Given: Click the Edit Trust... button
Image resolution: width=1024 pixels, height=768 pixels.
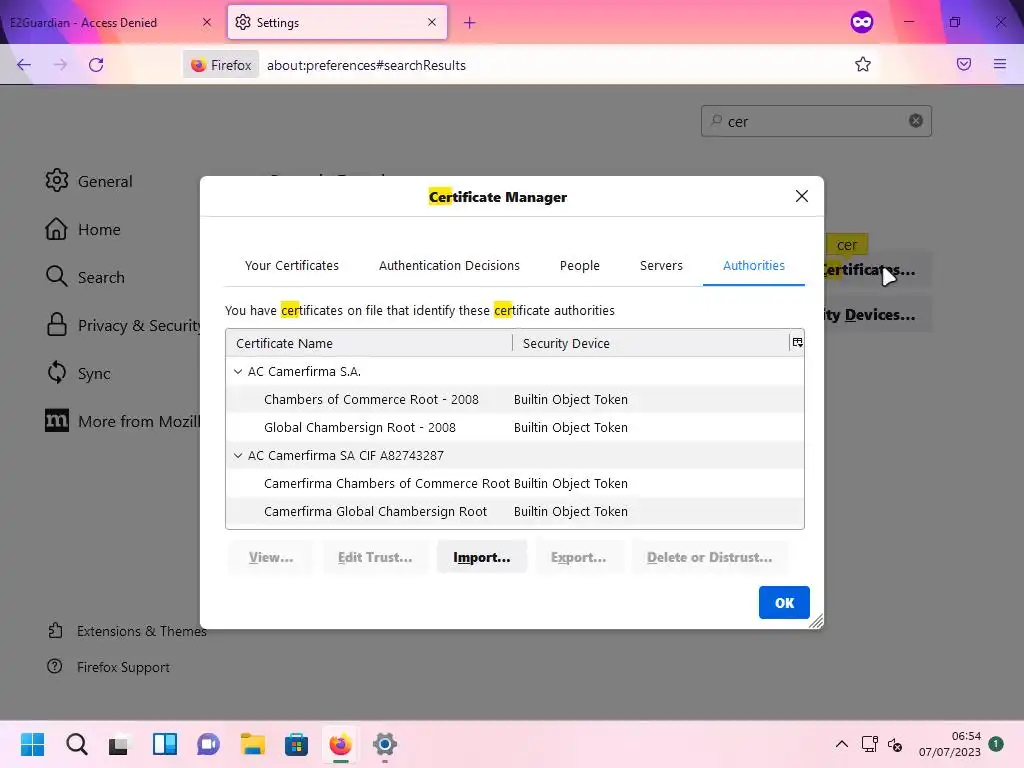Looking at the screenshot, I should [375, 557].
